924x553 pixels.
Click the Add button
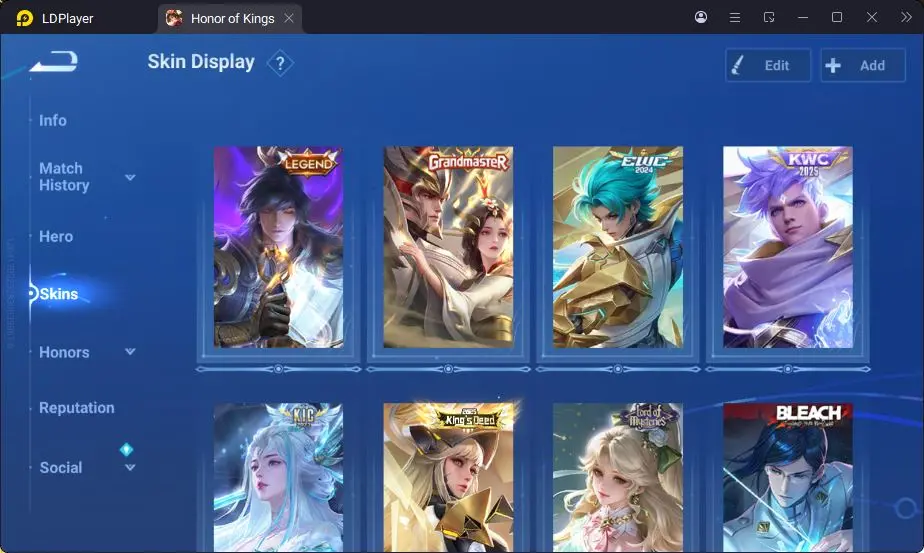863,65
